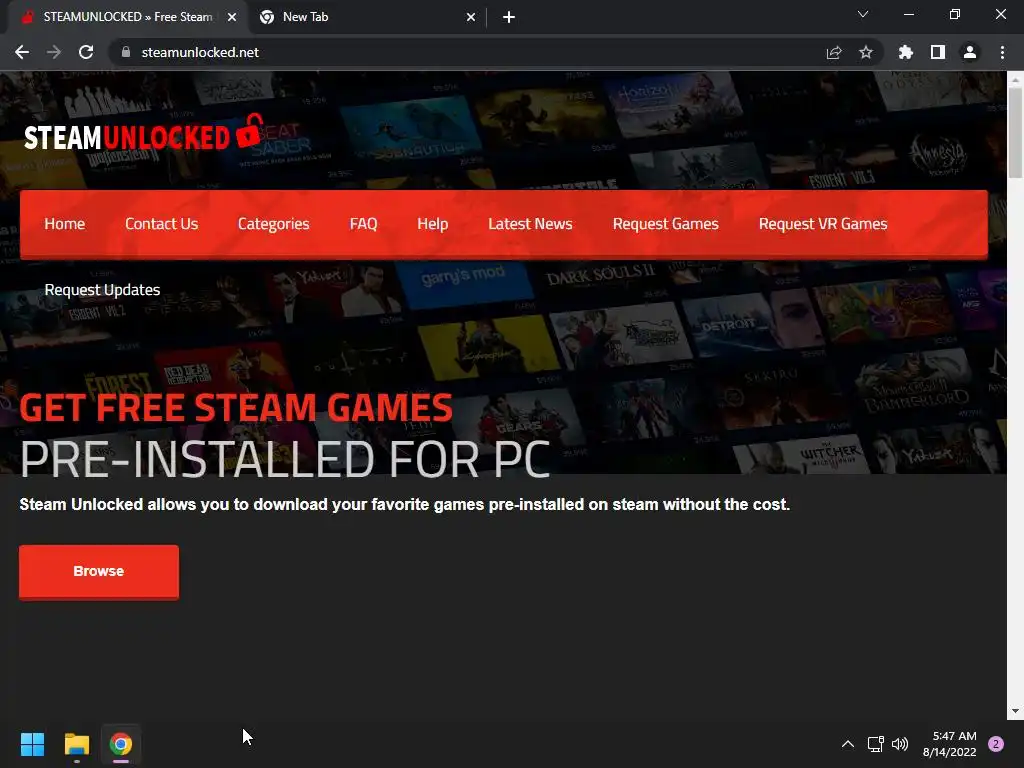The height and width of the screenshot is (768, 1024).
Task: Click the scrollbar down arrow
Action: pyautogui.click(x=1015, y=711)
